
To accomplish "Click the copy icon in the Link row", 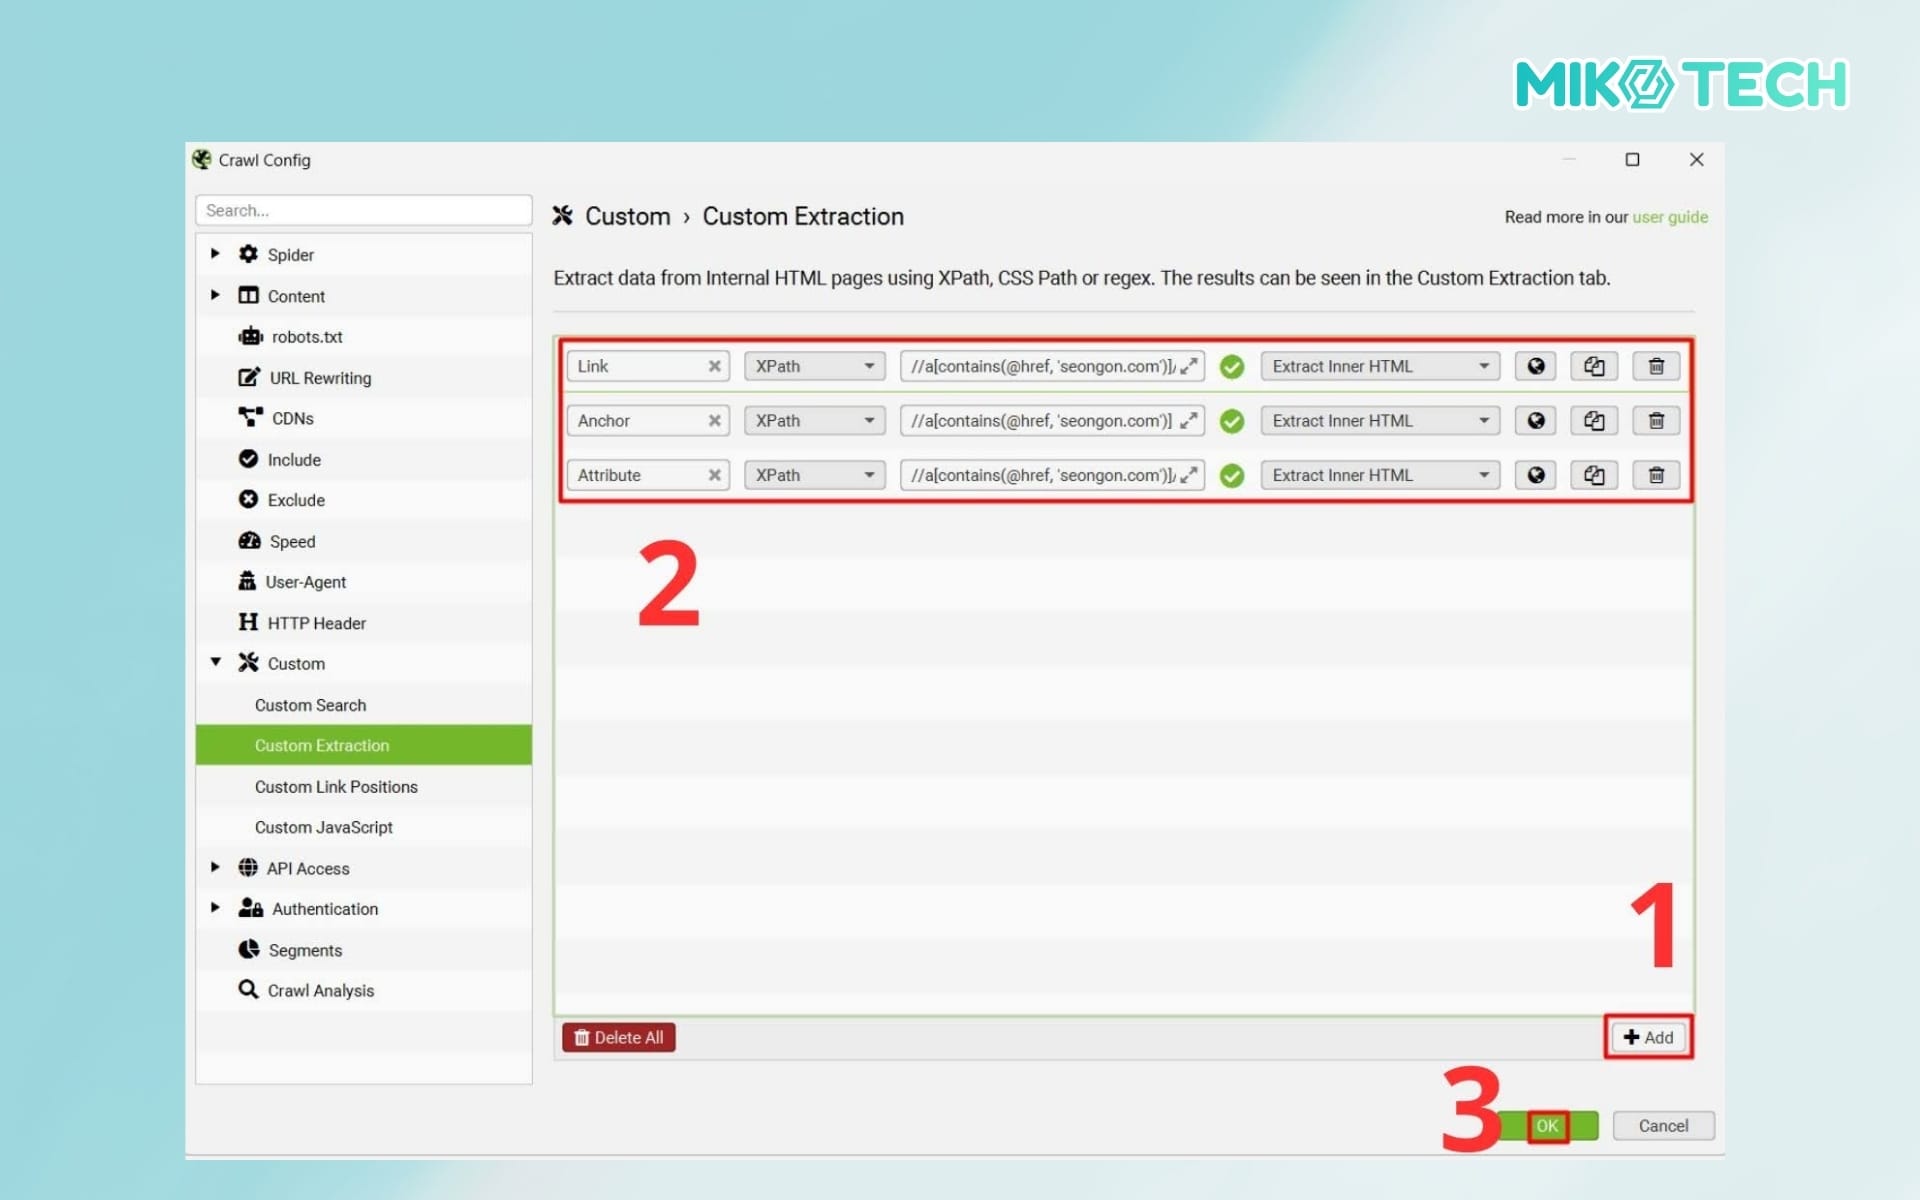I will [1594, 366].
